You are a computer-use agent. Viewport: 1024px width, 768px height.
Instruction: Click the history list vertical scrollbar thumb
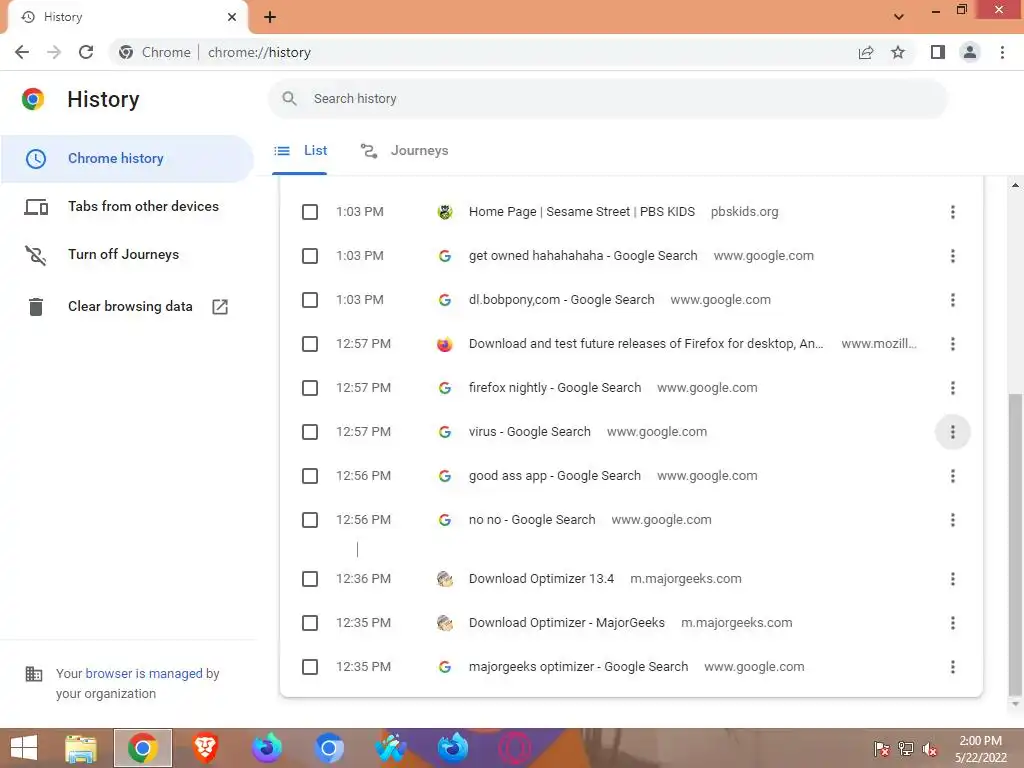pyautogui.click(x=1015, y=545)
